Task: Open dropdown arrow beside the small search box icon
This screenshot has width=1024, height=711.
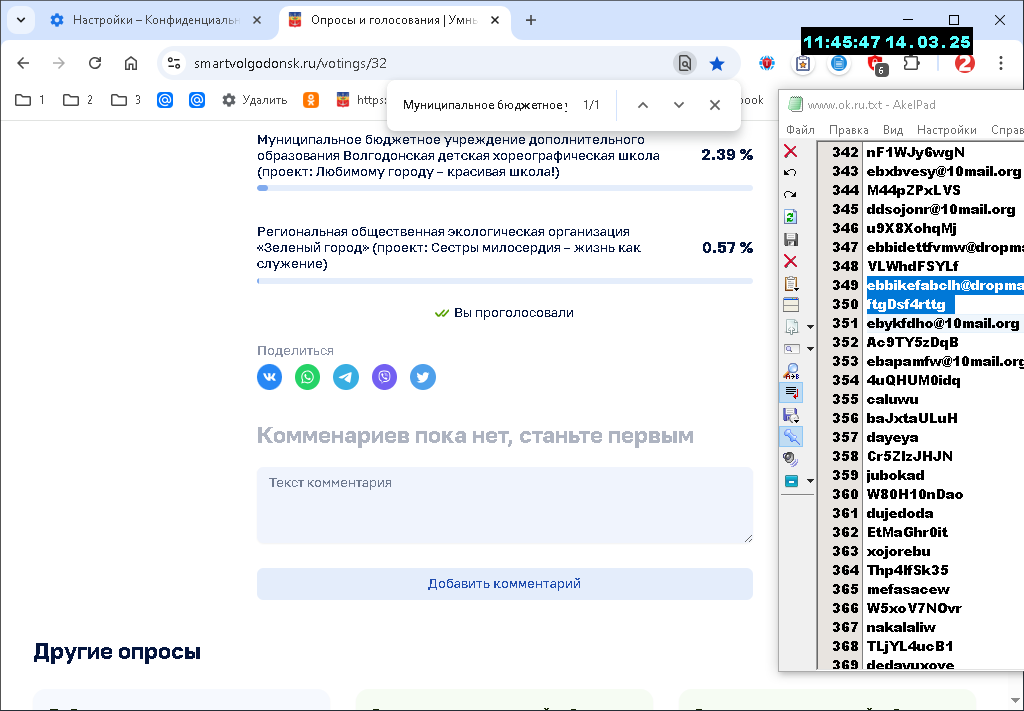Action: click(810, 349)
